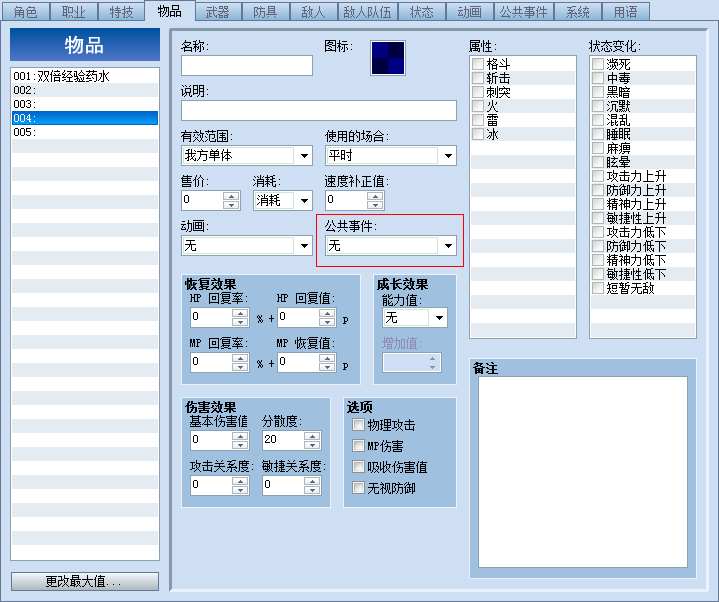Image resolution: width=719 pixels, height=602 pixels.
Task: Toggle the 睡眠 state change box
Action: pos(598,134)
